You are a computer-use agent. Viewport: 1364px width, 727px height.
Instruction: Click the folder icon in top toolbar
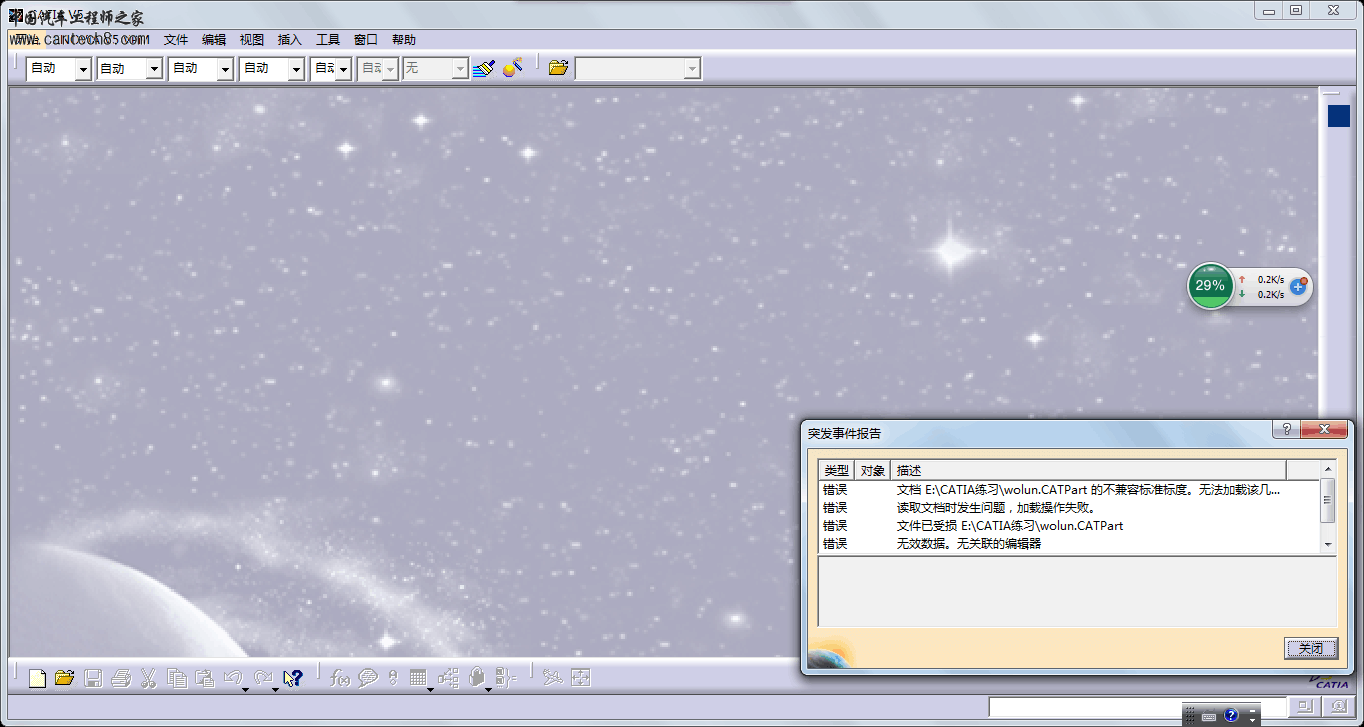(558, 68)
